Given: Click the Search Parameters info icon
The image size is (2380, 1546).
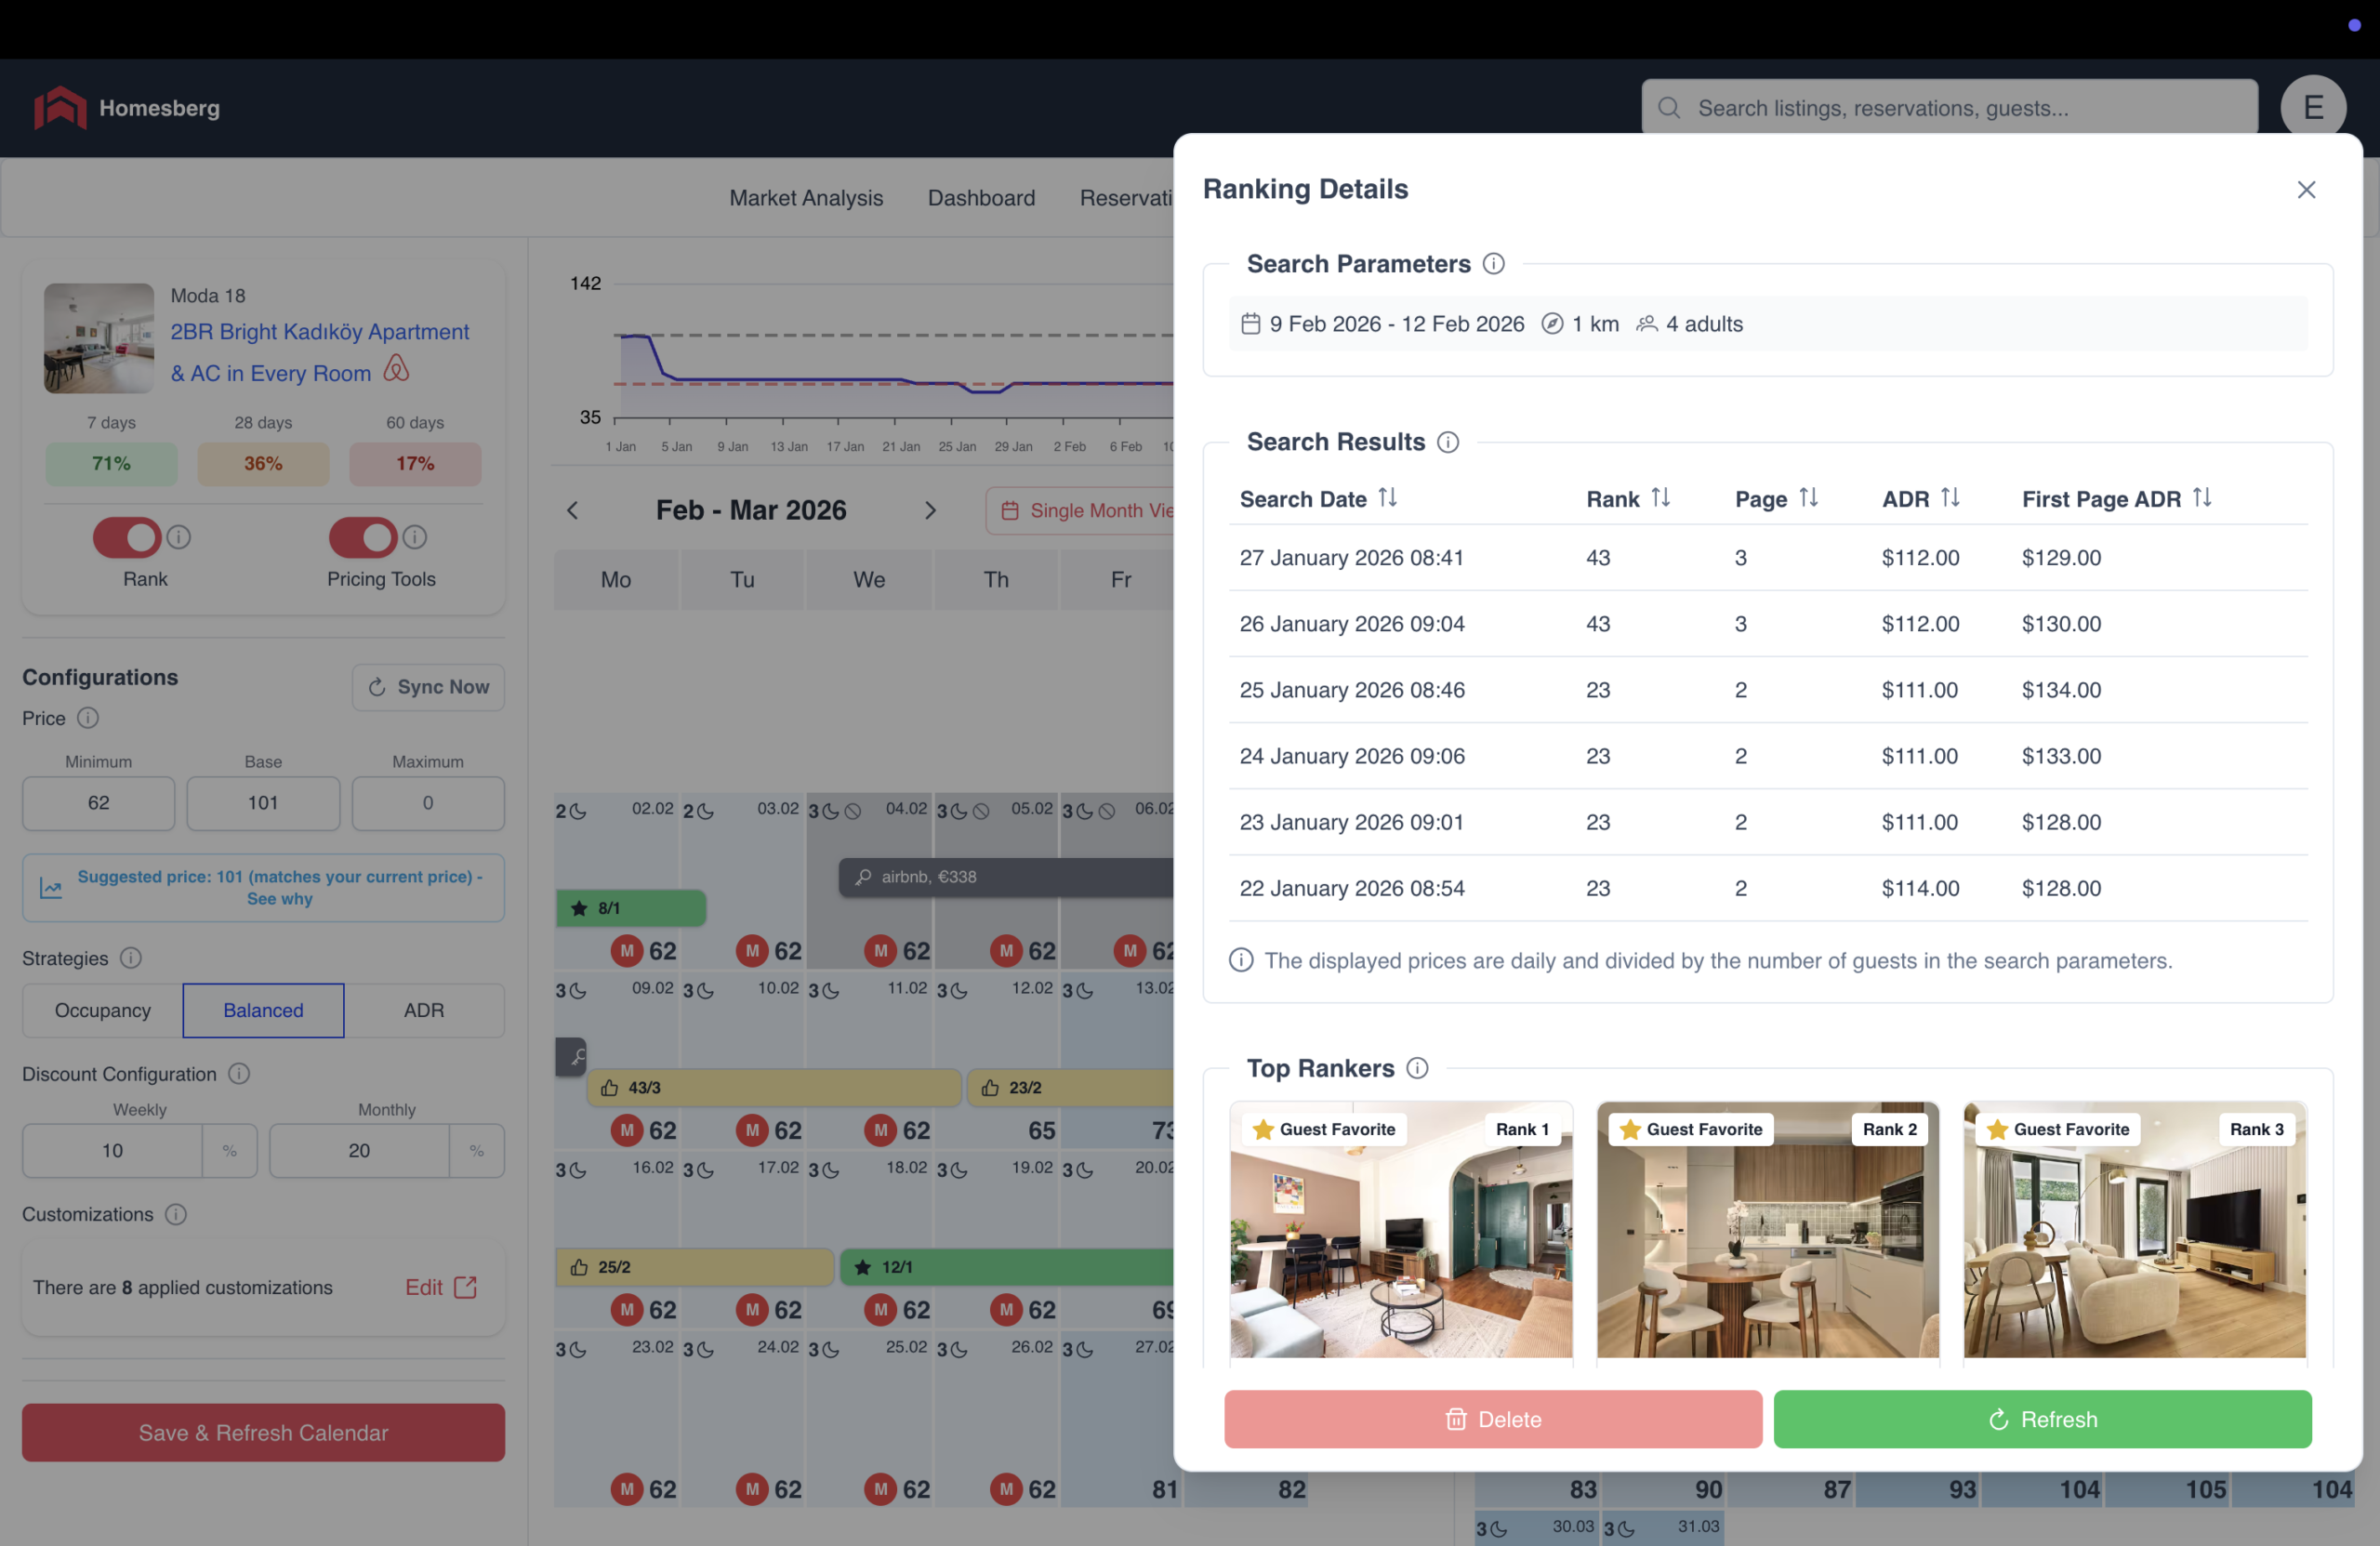Looking at the screenshot, I should (1493, 264).
